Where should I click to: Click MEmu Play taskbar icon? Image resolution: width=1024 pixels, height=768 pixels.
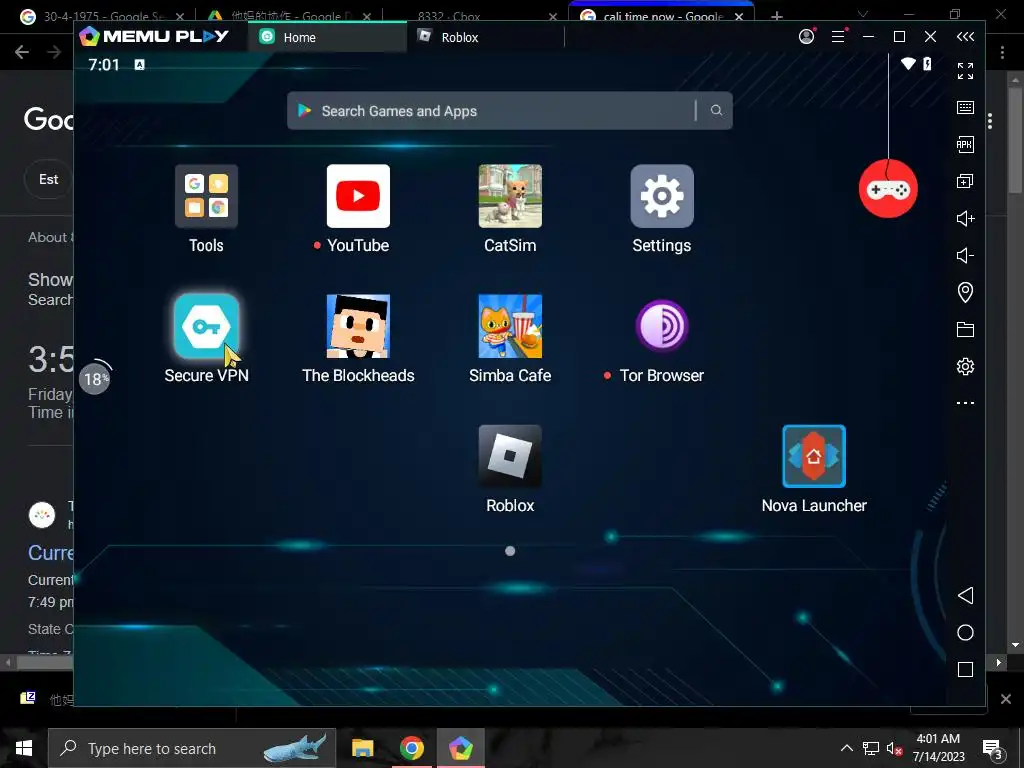(461, 748)
